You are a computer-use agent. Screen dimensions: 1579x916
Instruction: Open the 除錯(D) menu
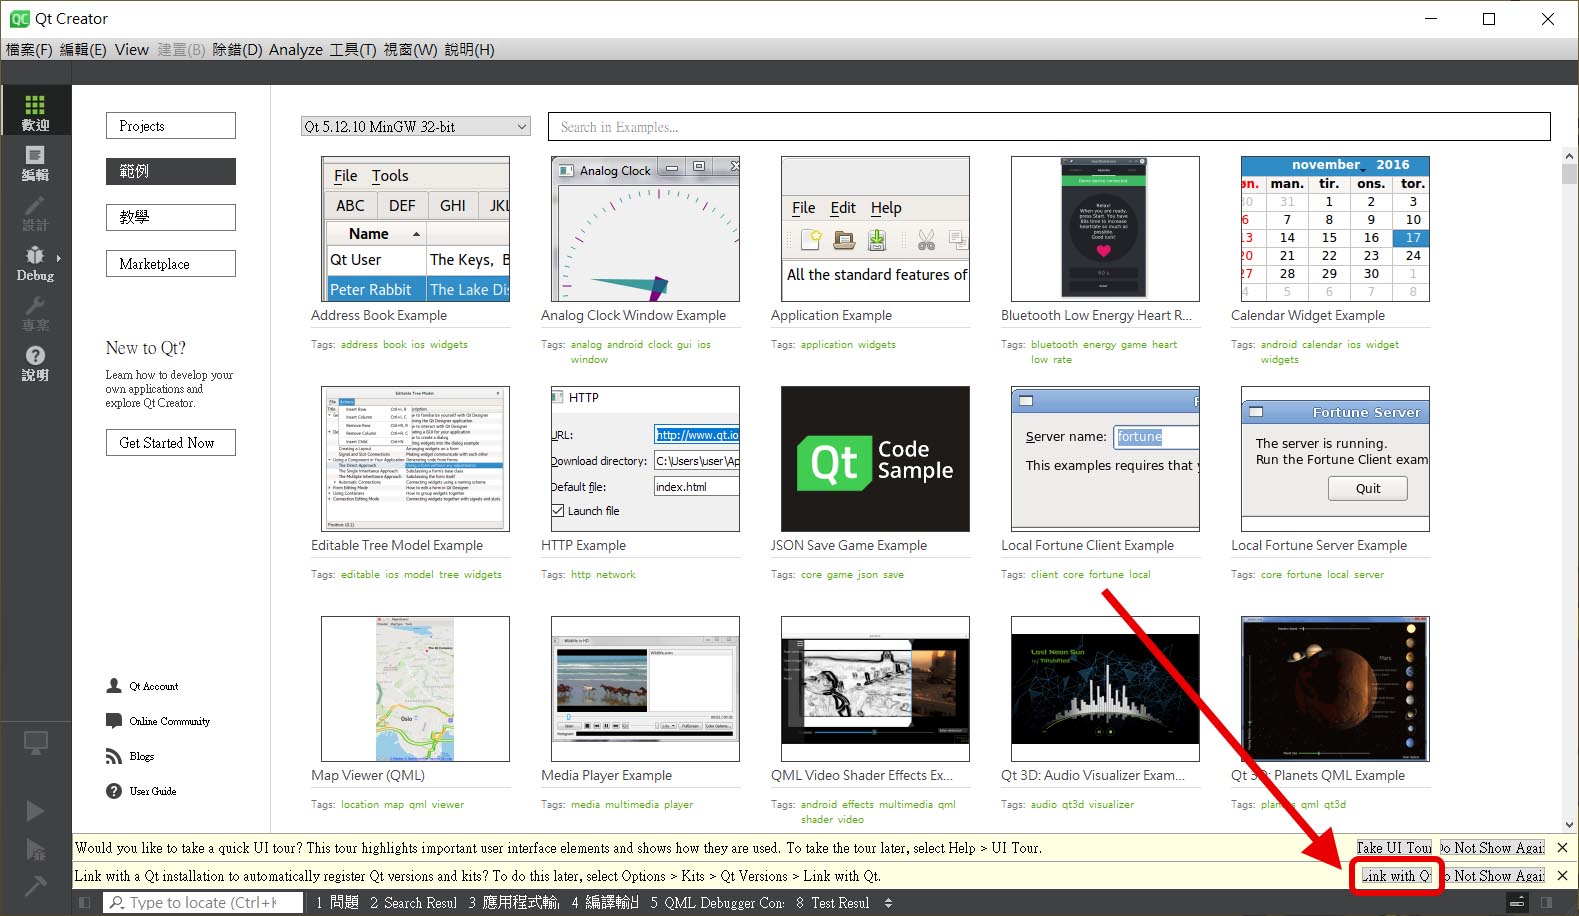click(x=237, y=50)
